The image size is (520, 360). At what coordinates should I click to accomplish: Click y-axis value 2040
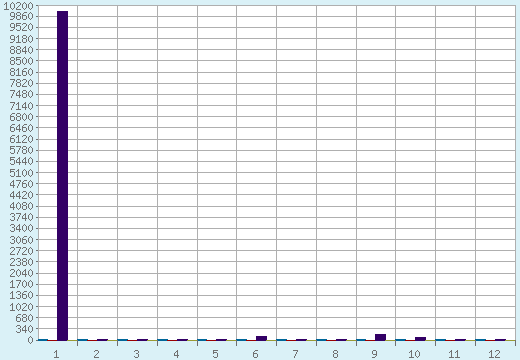coord(22,273)
